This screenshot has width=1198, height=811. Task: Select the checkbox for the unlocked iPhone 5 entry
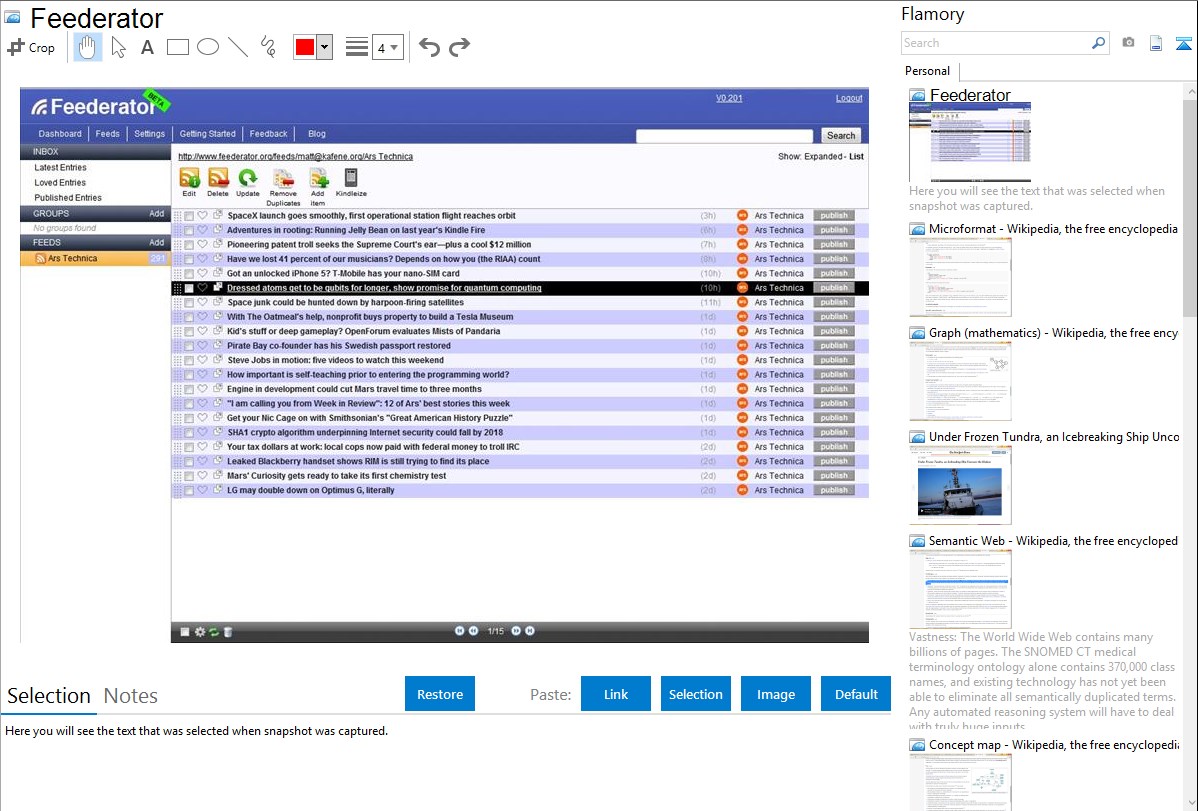pos(189,274)
